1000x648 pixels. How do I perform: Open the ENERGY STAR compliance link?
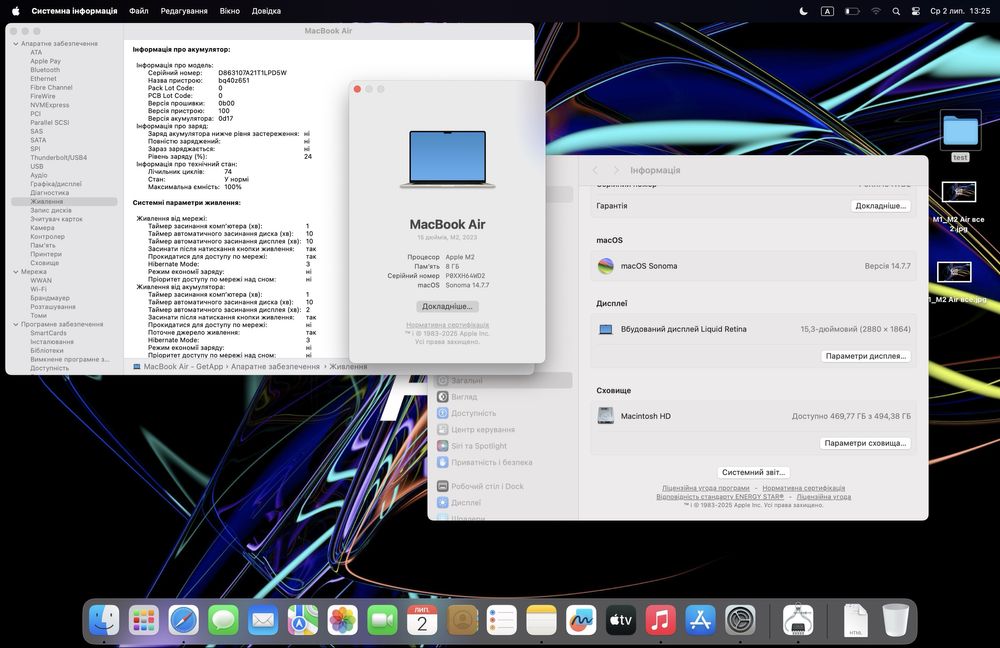click(720, 496)
